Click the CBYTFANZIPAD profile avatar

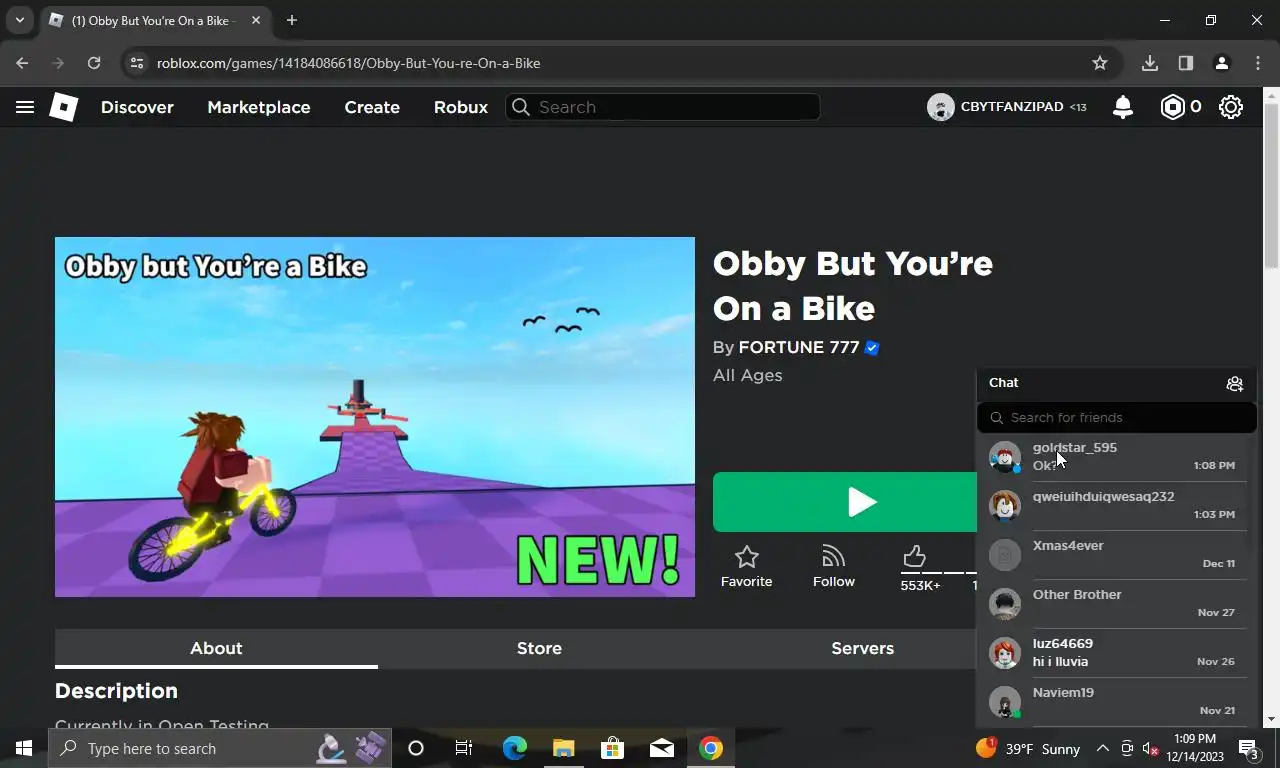pos(941,107)
